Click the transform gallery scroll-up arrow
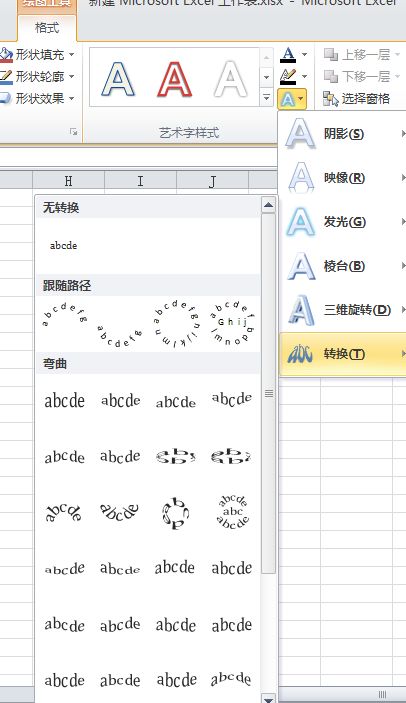406x703 pixels. (x=268, y=205)
